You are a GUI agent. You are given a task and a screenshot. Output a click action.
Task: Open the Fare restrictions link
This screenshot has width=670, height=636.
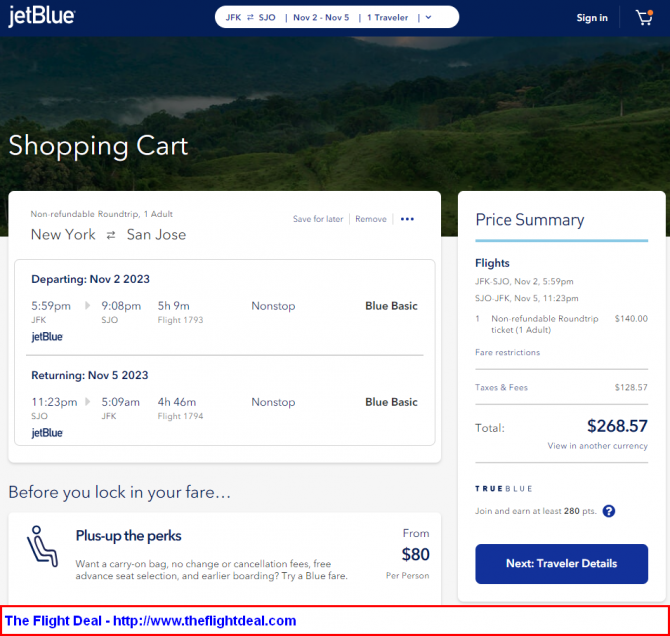(x=507, y=352)
